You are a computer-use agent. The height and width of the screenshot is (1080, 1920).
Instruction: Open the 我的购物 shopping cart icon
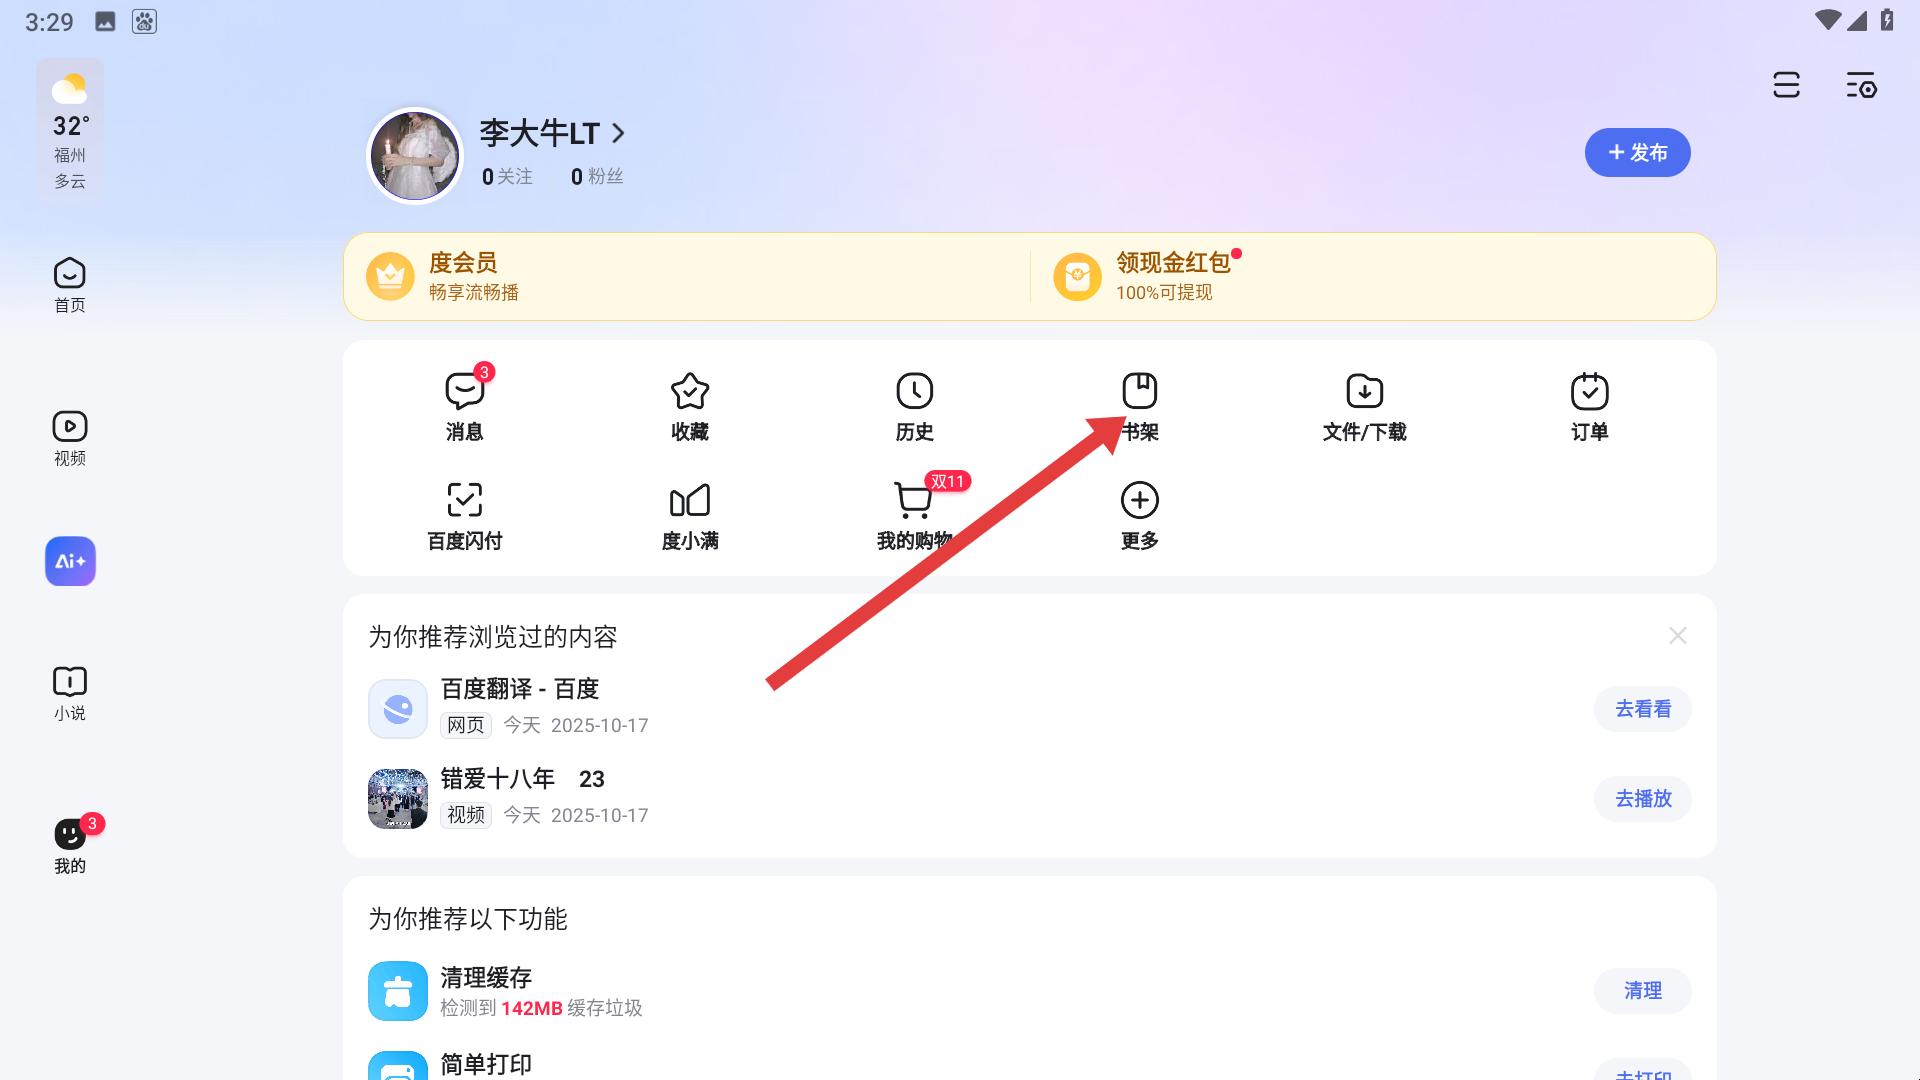913,500
